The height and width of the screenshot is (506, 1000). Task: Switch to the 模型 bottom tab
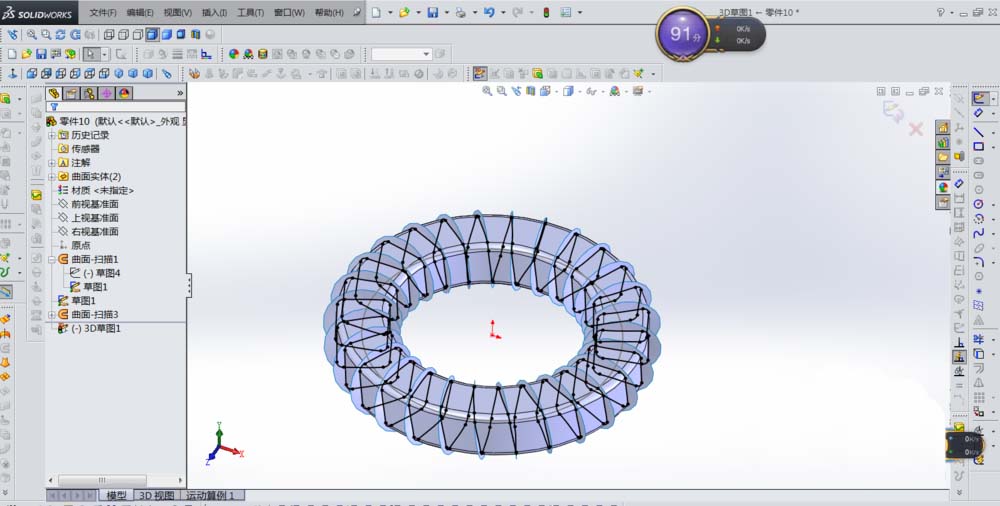(116, 495)
